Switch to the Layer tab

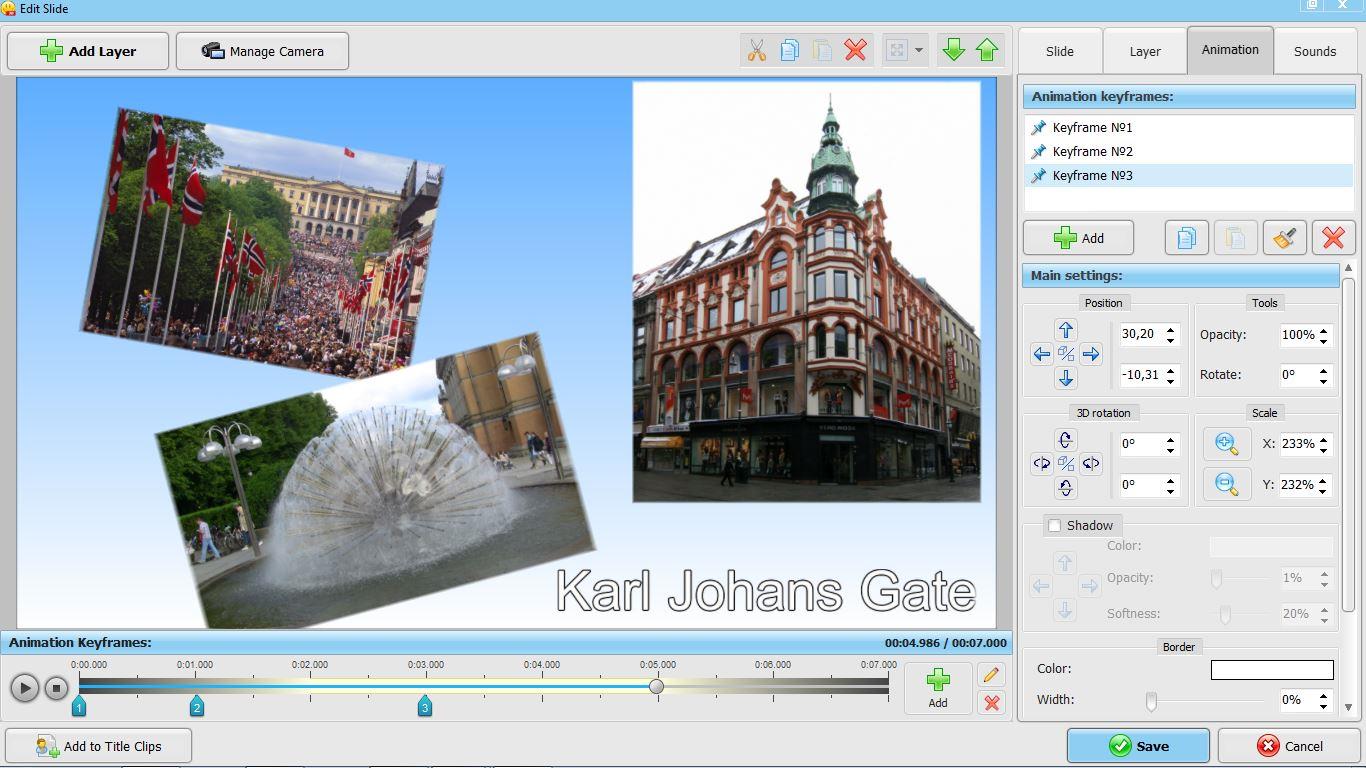1145,51
